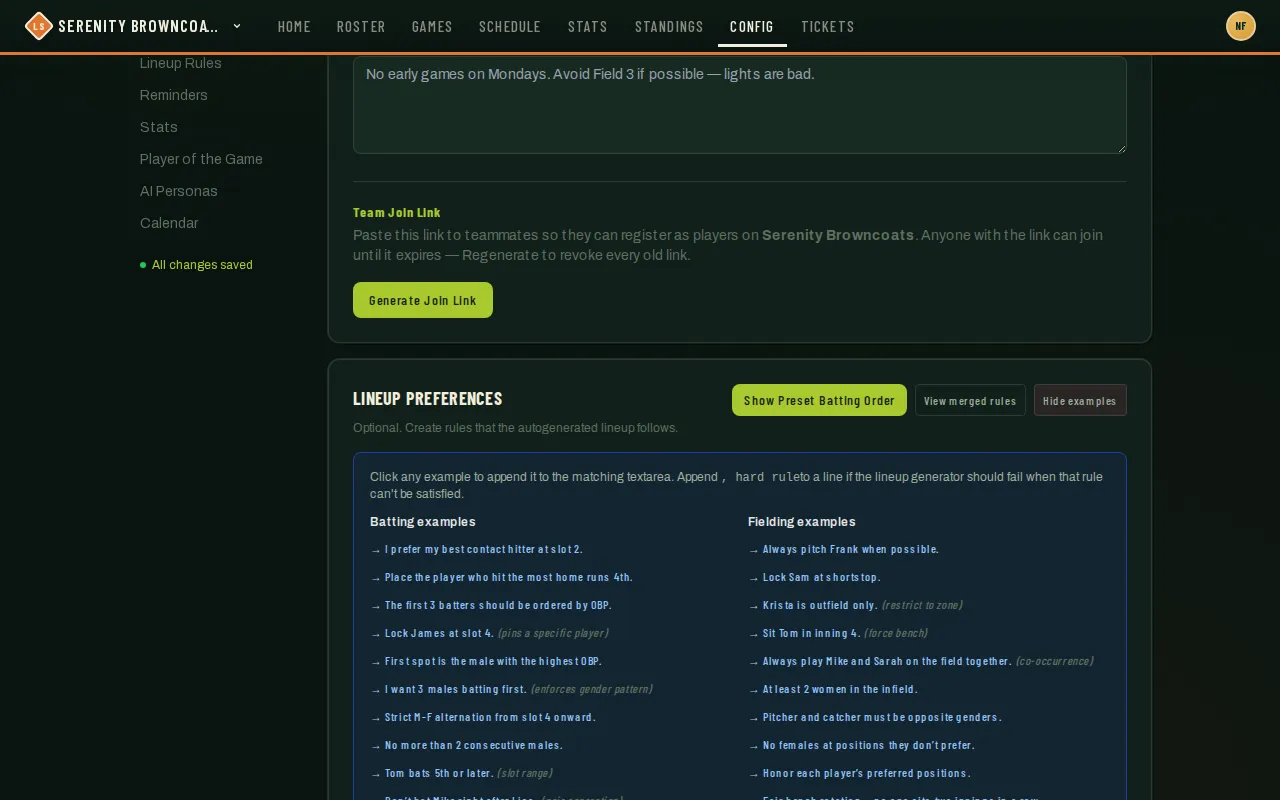Click the scheduling notes text area
This screenshot has width=1280, height=800.
coord(740,104)
